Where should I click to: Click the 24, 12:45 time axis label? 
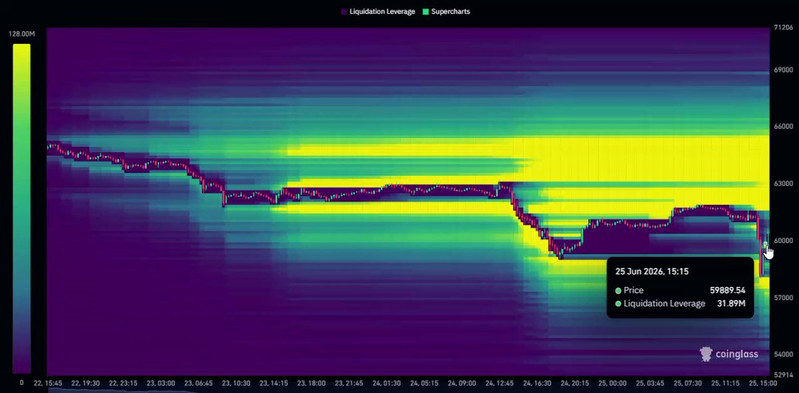(x=499, y=383)
